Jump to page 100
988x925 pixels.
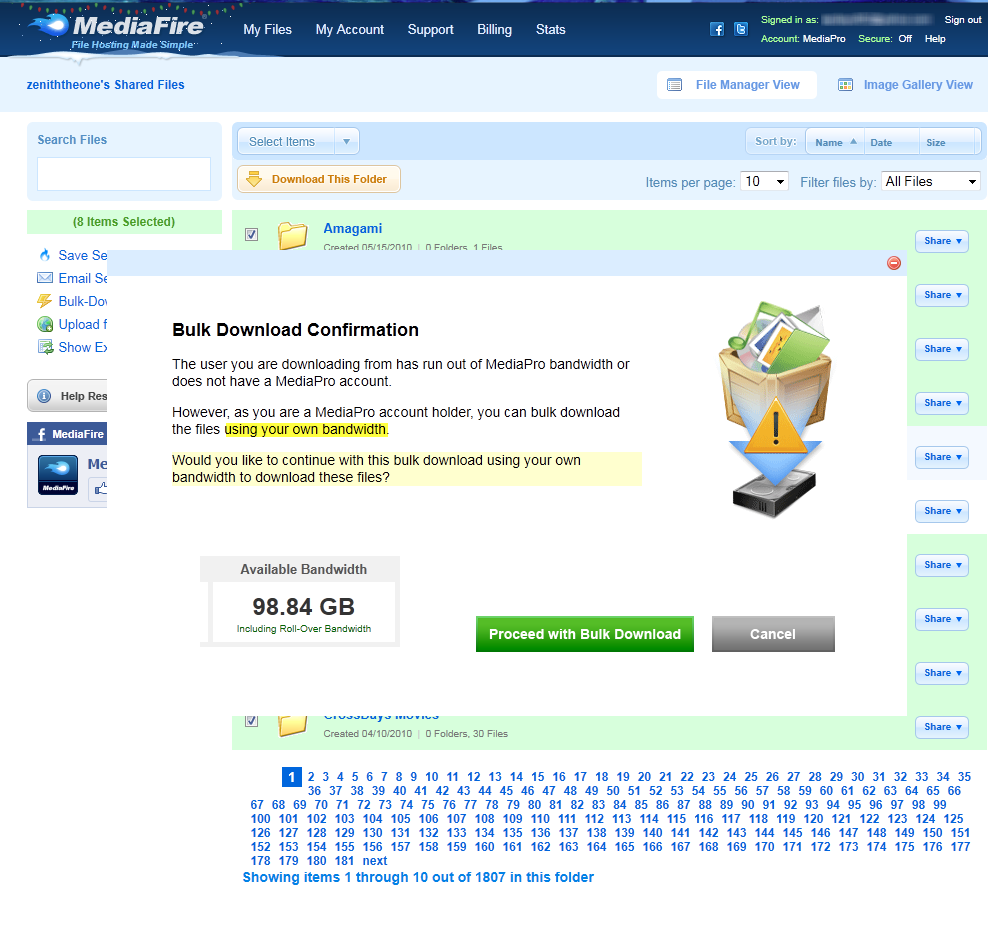point(260,819)
